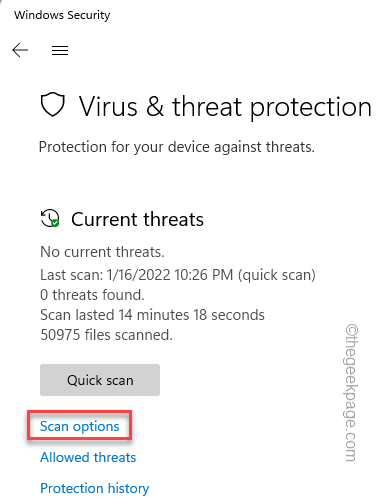Click the Current threats section heading
Image resolution: width=388 pixels, height=497 pixels.
(137, 219)
